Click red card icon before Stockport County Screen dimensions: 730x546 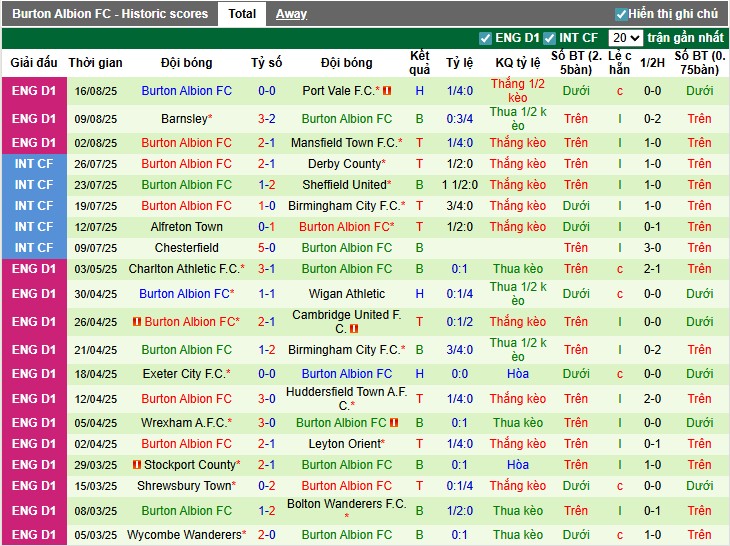(x=136, y=465)
